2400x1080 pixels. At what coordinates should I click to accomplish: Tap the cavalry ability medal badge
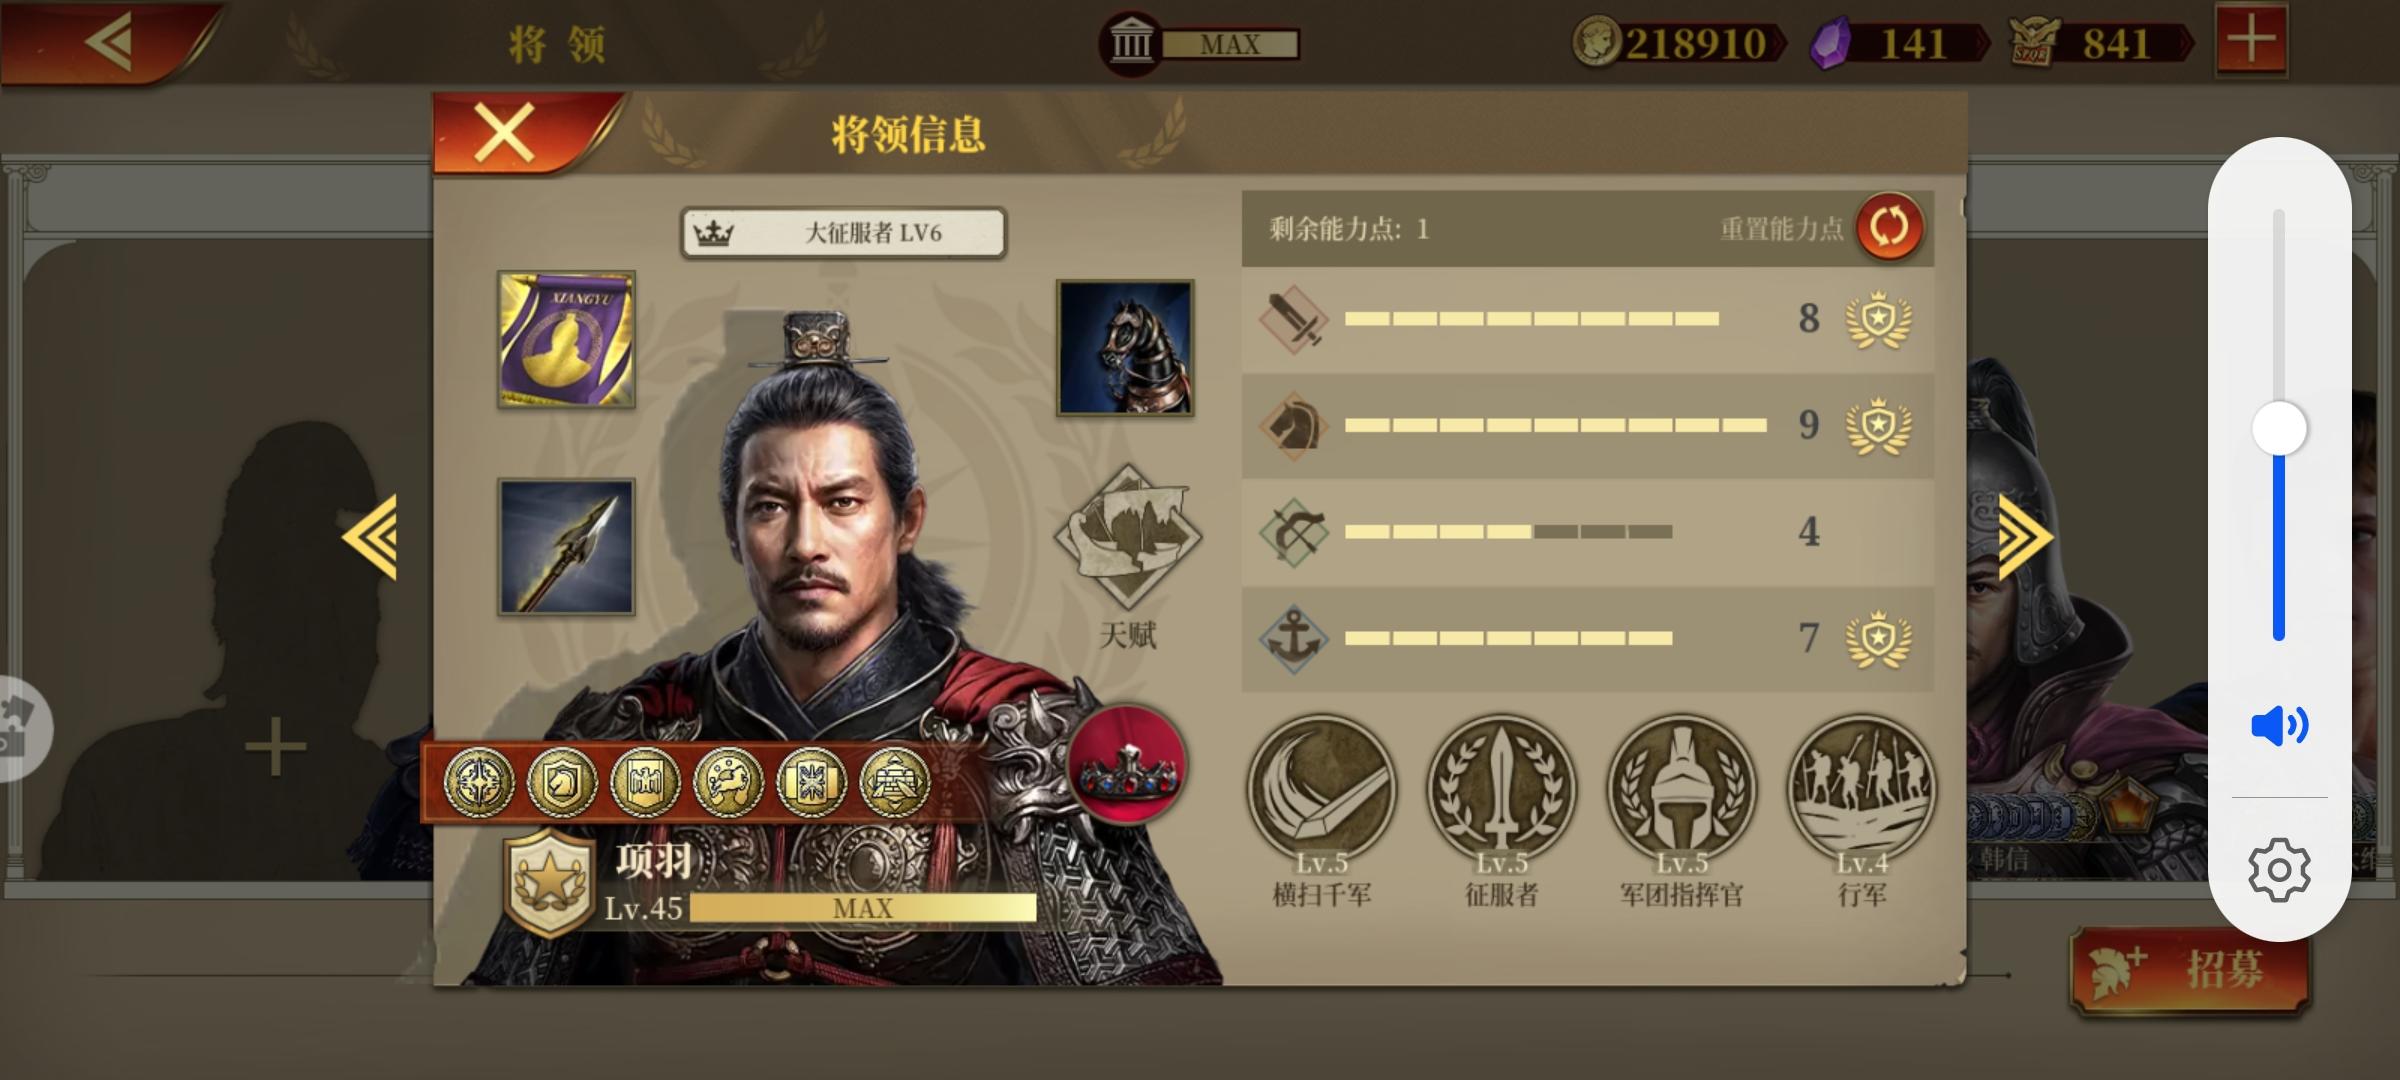coord(1878,425)
